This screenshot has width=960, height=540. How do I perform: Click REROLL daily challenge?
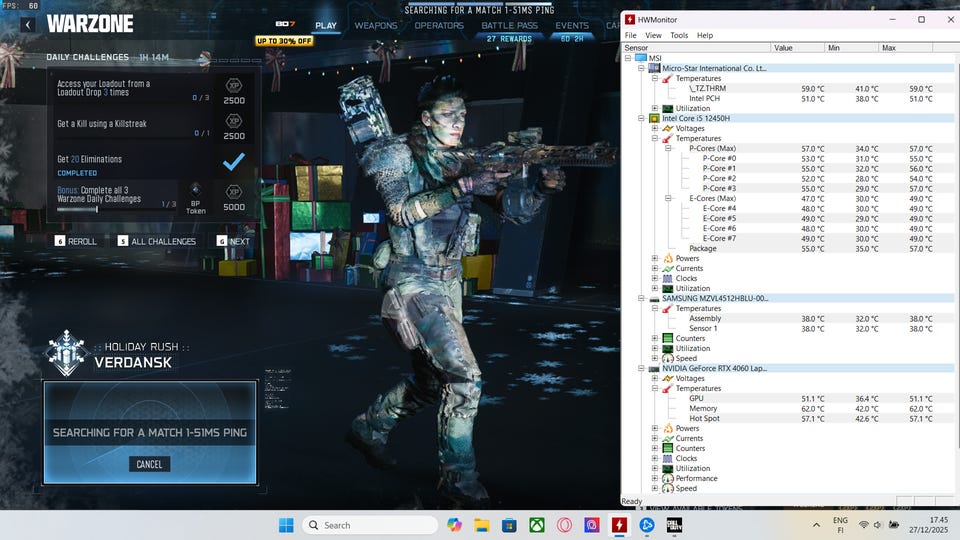click(76, 241)
